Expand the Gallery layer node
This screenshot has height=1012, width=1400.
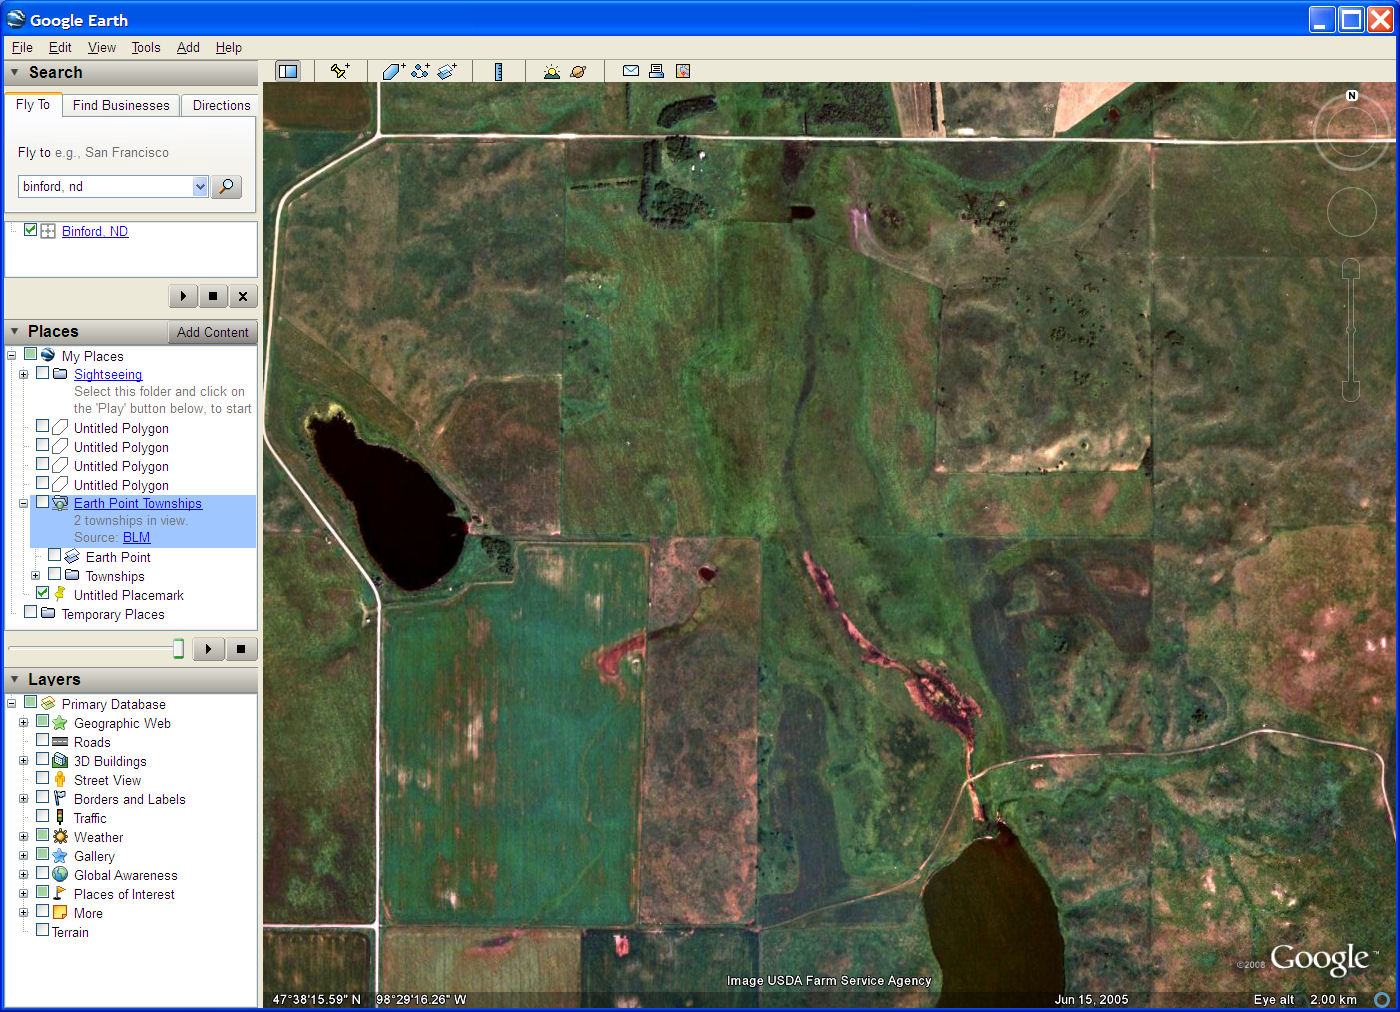pyautogui.click(x=23, y=855)
